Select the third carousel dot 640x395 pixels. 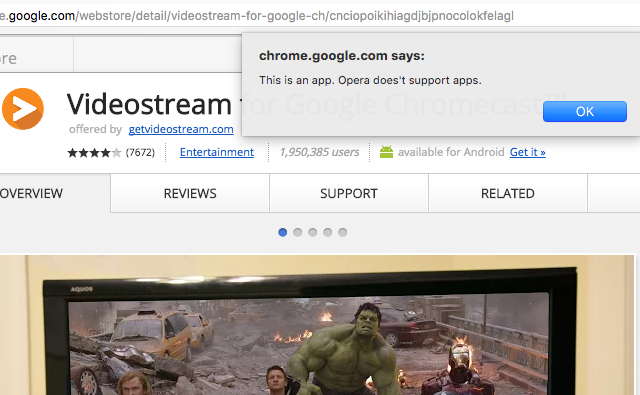pos(313,232)
